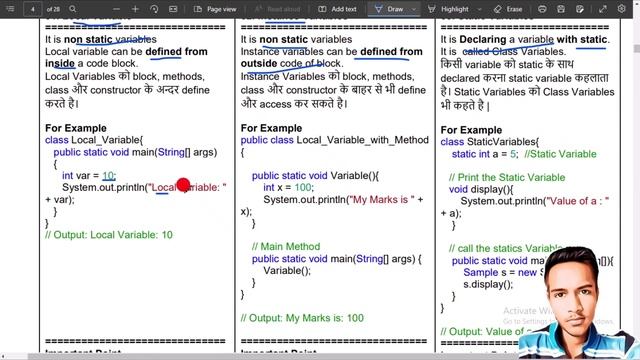Screen dimensions: 640x360
Task: Enter full screen with expand arrows icon
Action: tap(603, 9)
